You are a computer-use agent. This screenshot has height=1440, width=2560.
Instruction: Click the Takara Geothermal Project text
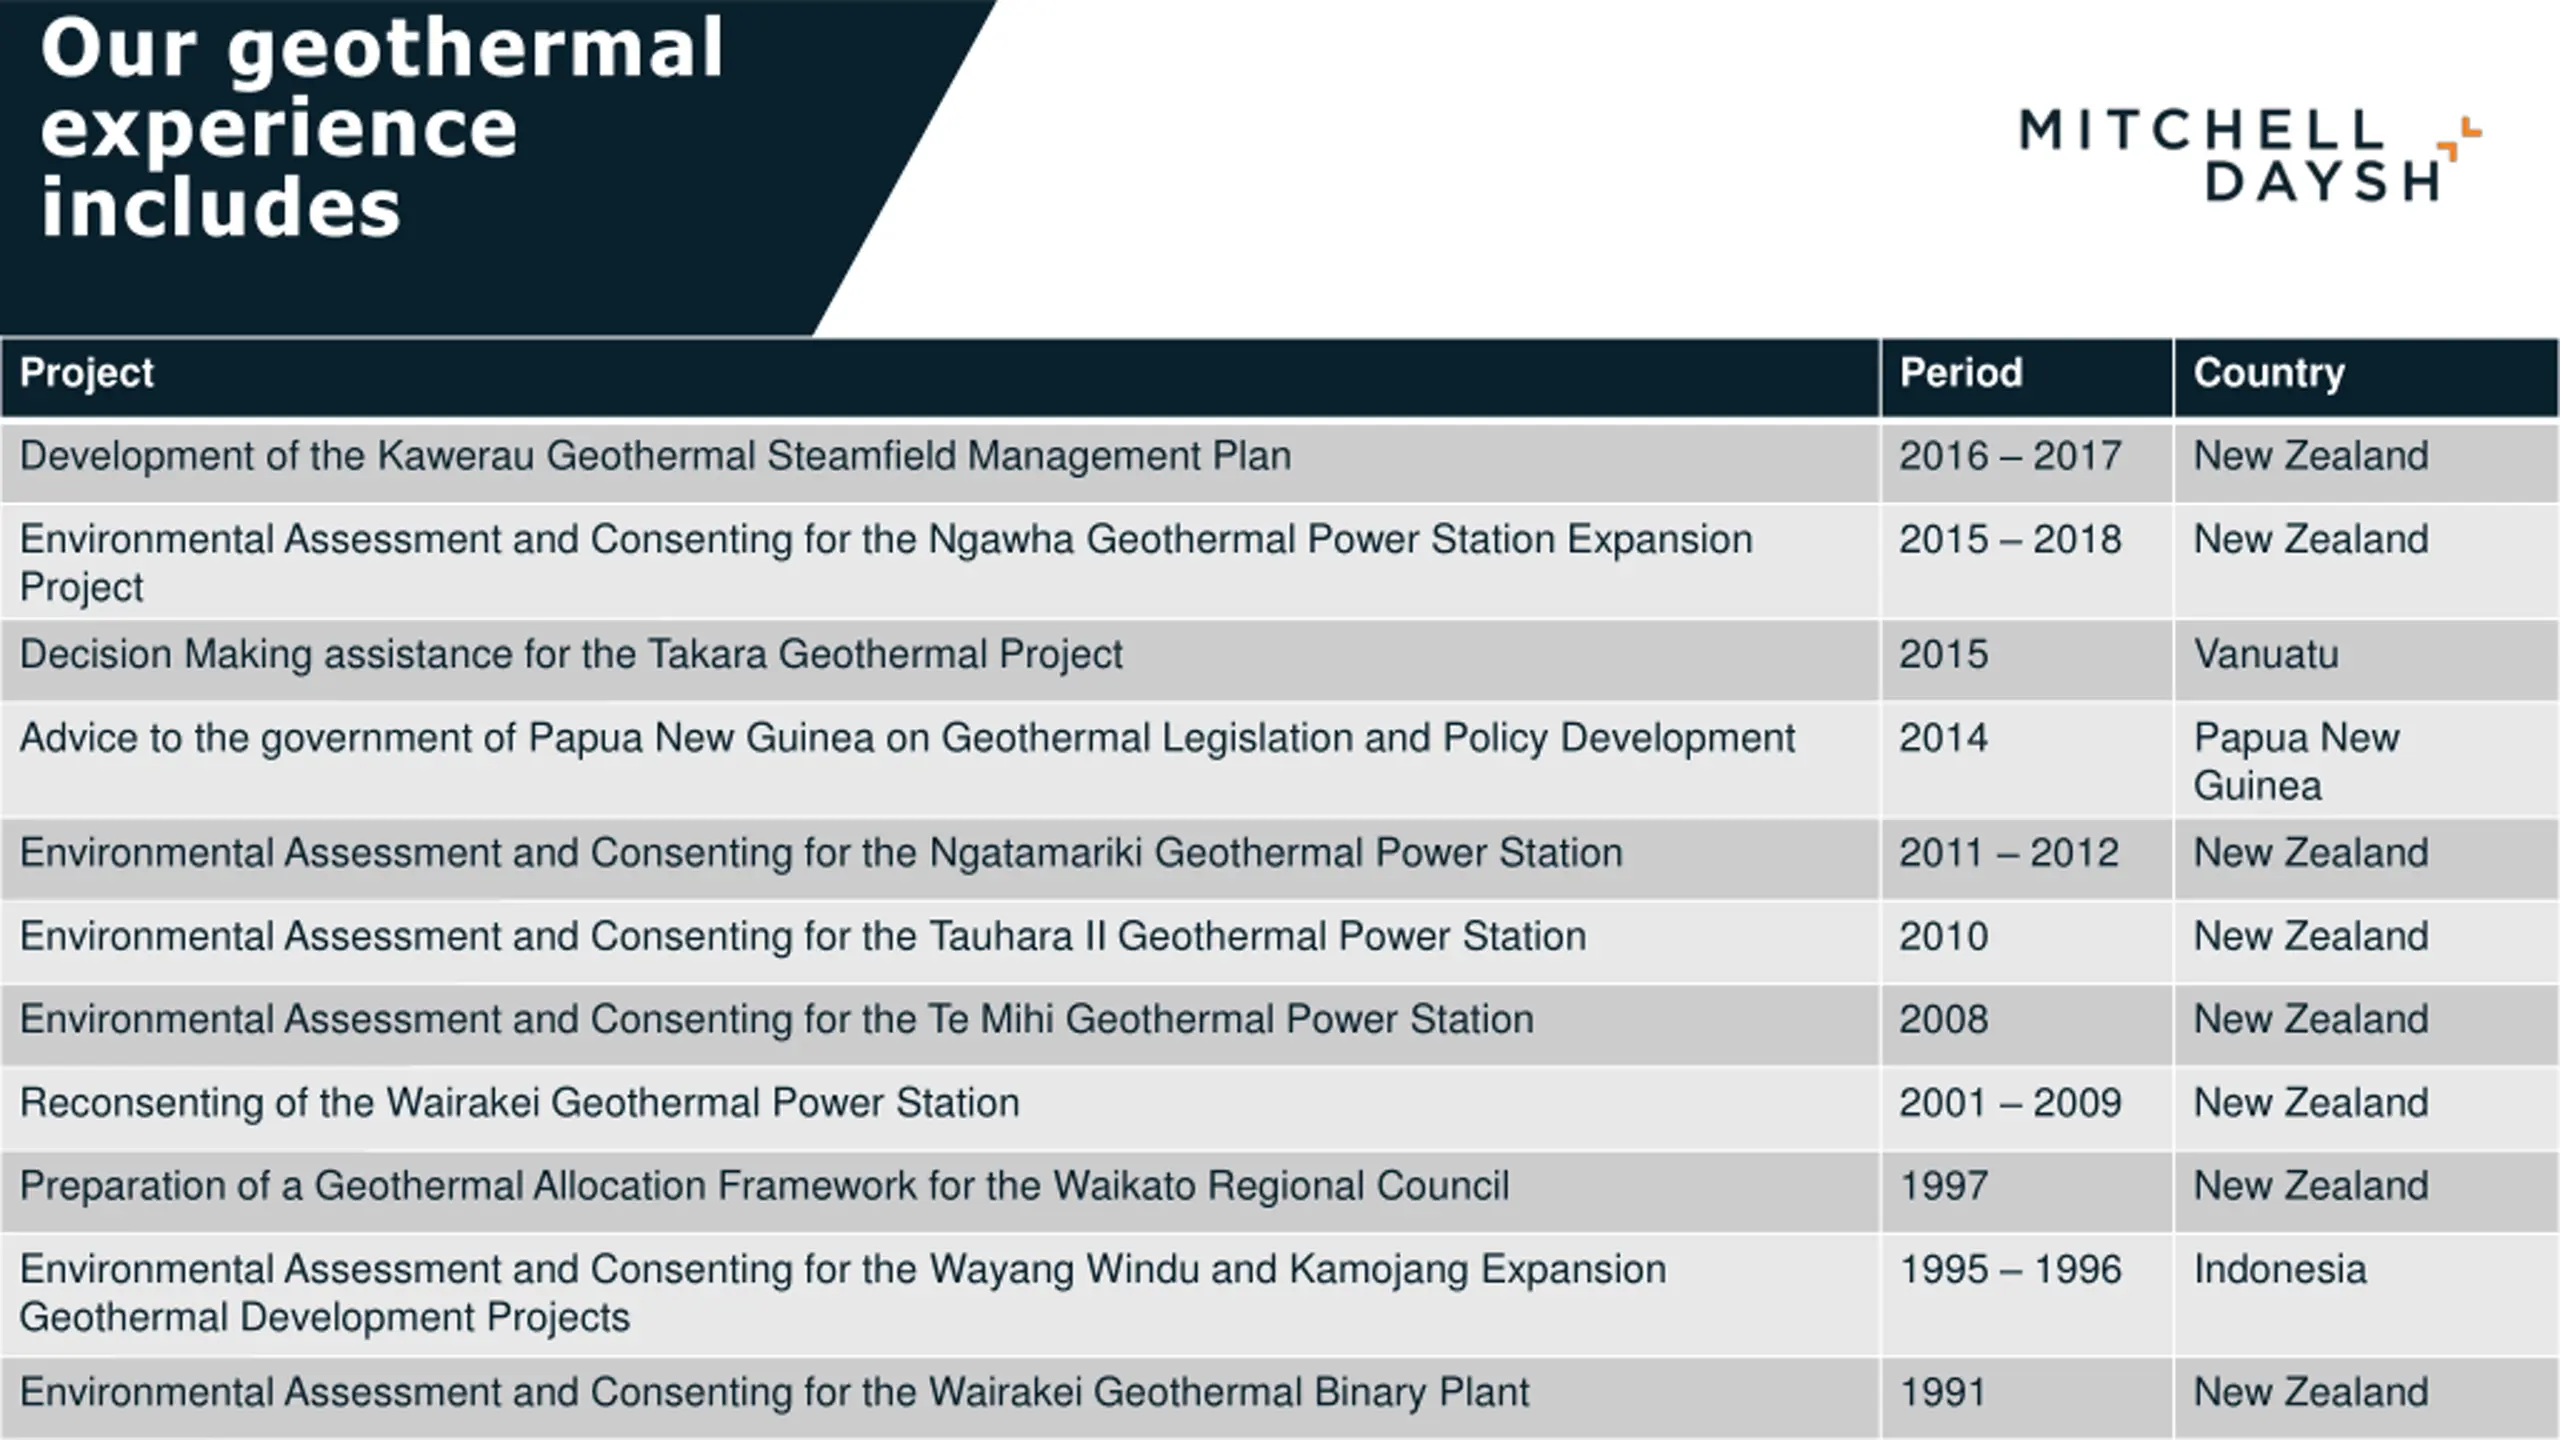(x=571, y=655)
